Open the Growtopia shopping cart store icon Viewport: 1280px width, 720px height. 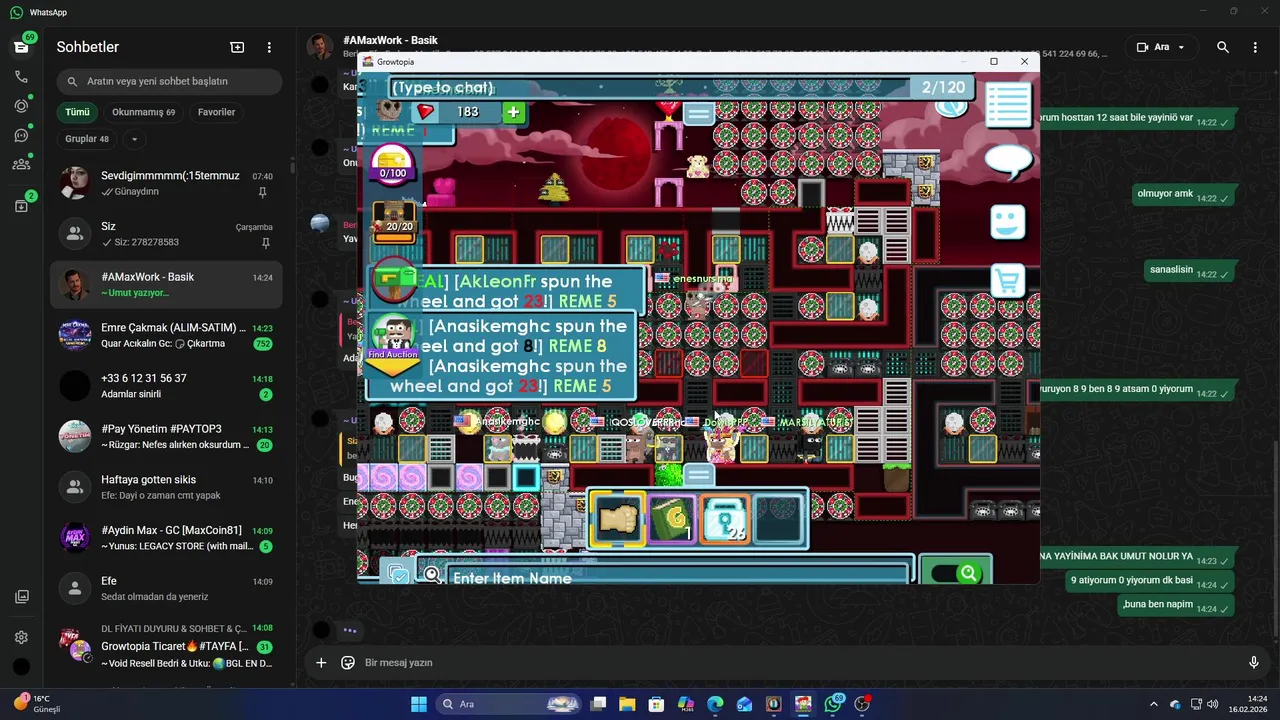point(1007,281)
